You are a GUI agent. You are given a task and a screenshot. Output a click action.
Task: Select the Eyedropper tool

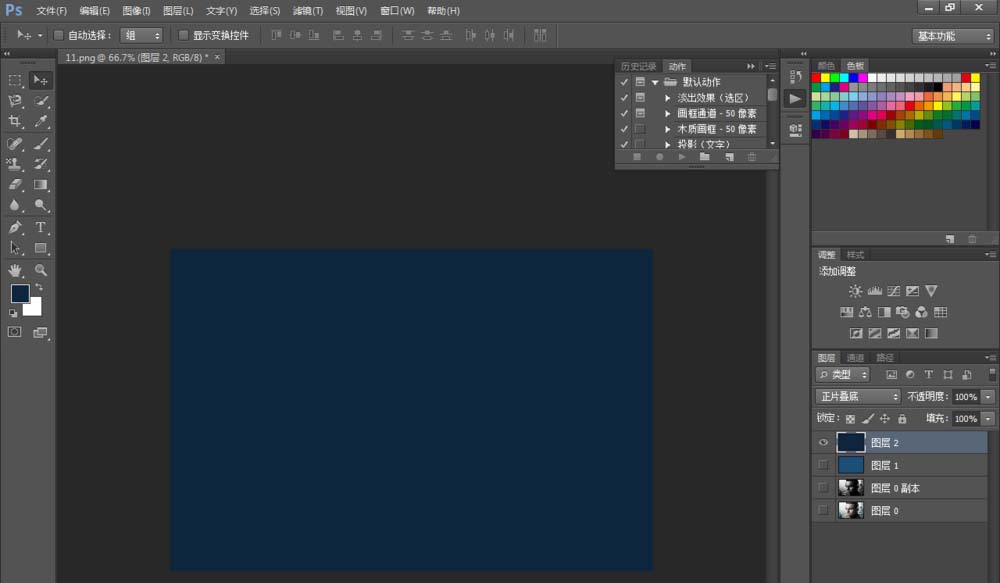41,121
